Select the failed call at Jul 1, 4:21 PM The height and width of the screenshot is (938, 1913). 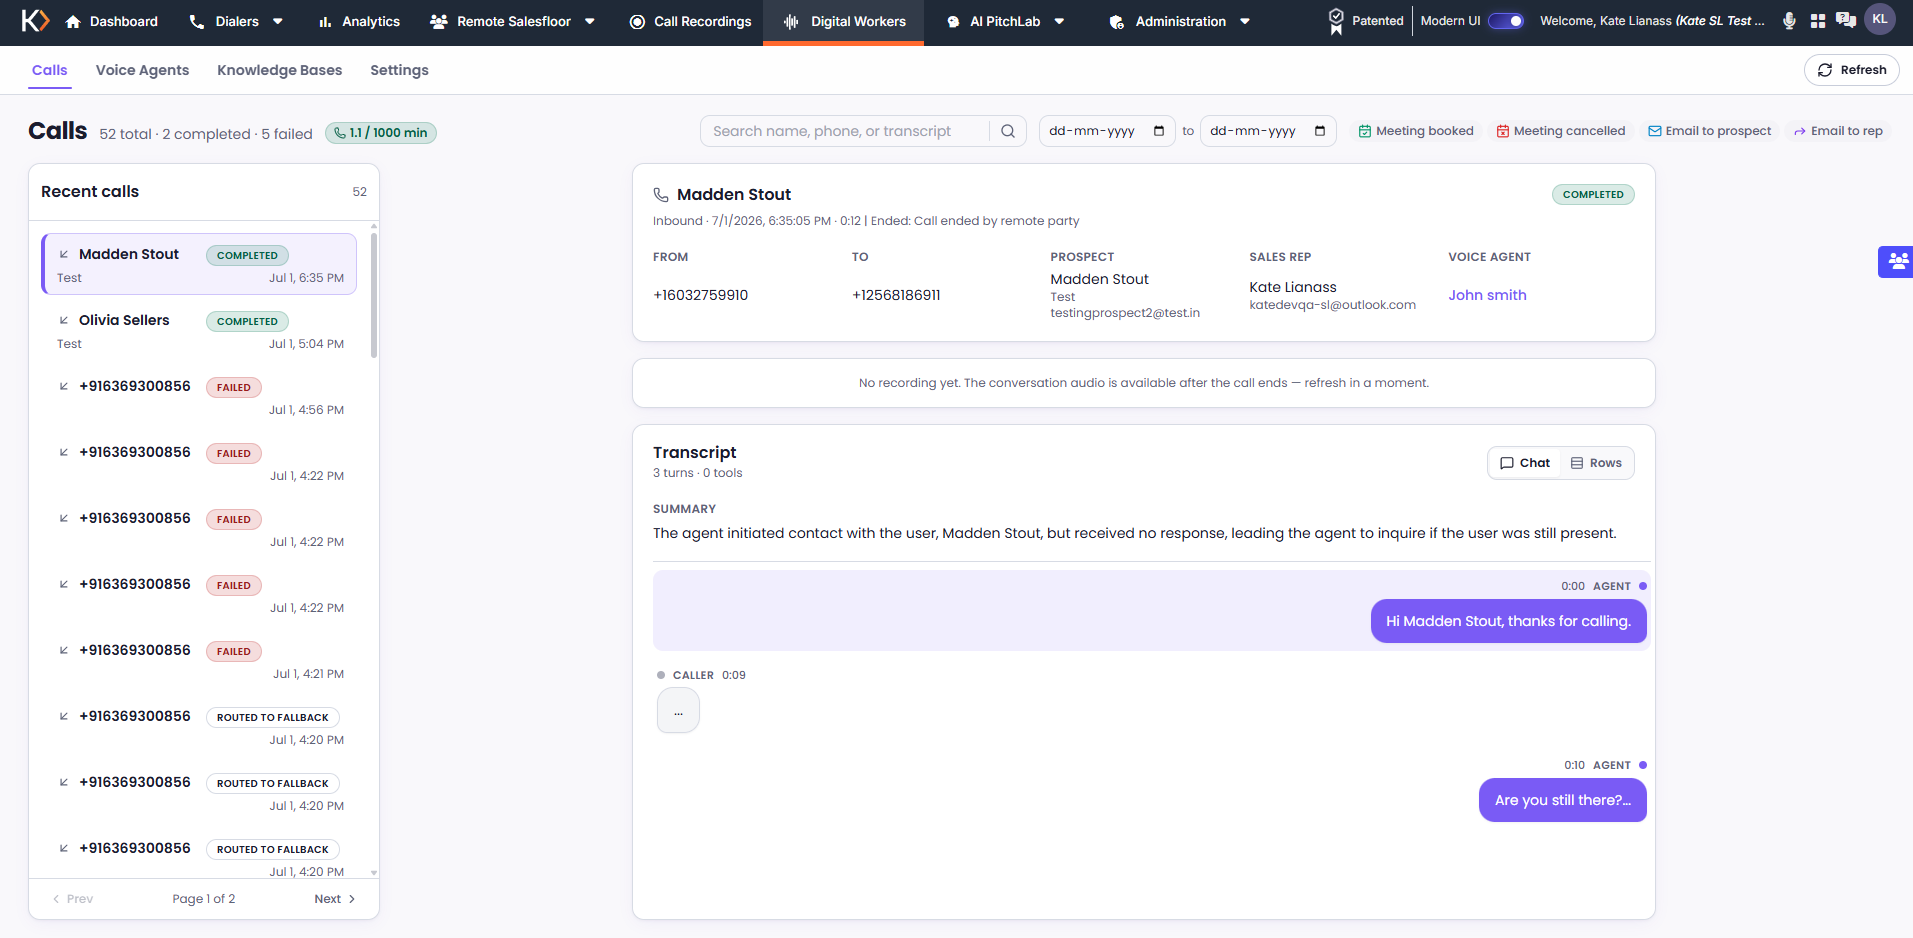point(199,661)
